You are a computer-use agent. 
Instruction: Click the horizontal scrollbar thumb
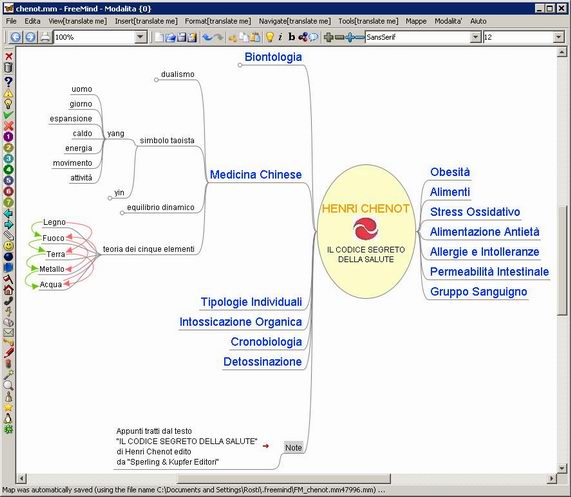tap(284, 478)
